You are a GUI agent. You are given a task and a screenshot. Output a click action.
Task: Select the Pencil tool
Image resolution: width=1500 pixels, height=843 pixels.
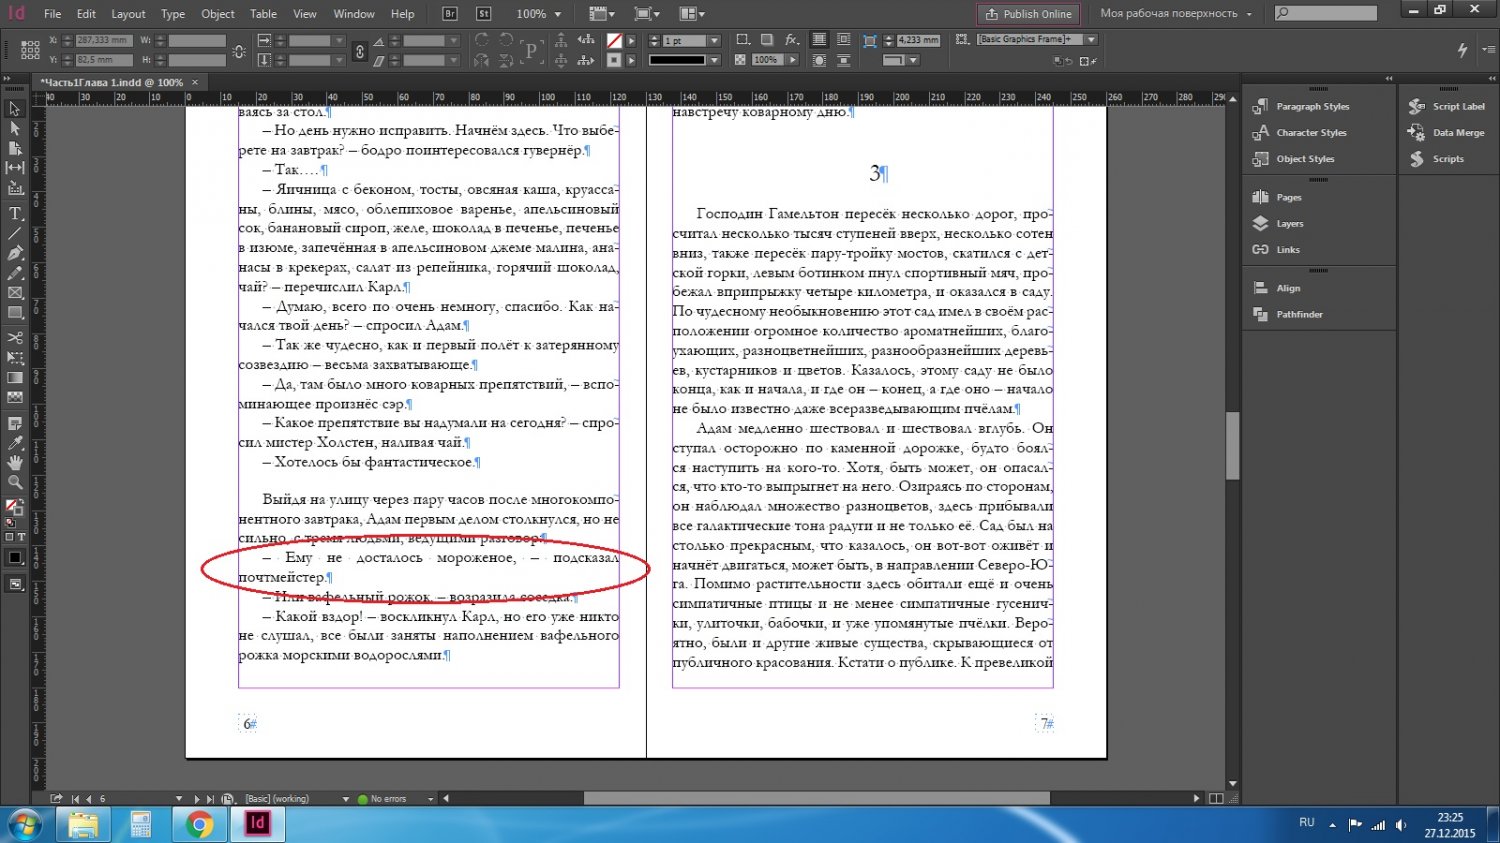15,273
